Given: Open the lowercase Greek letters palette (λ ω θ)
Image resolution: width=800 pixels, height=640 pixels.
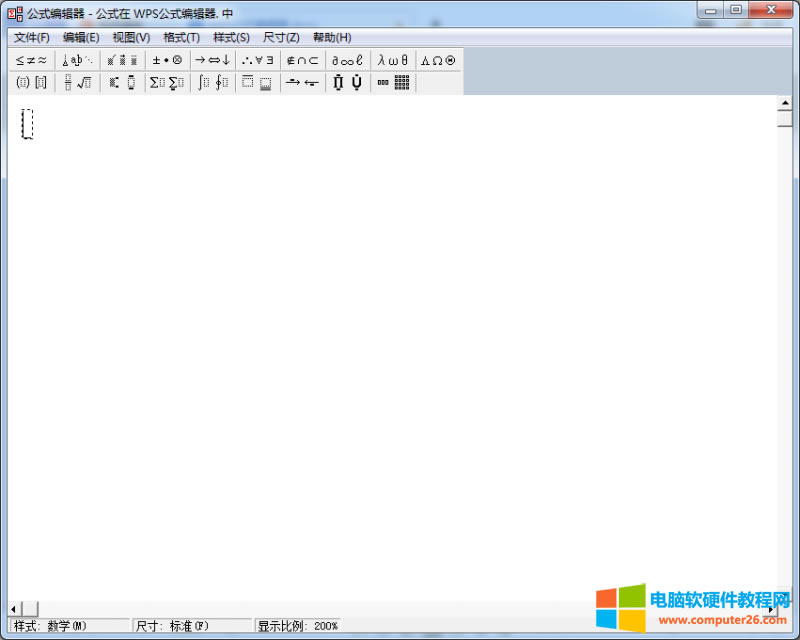Looking at the screenshot, I should (x=392, y=60).
